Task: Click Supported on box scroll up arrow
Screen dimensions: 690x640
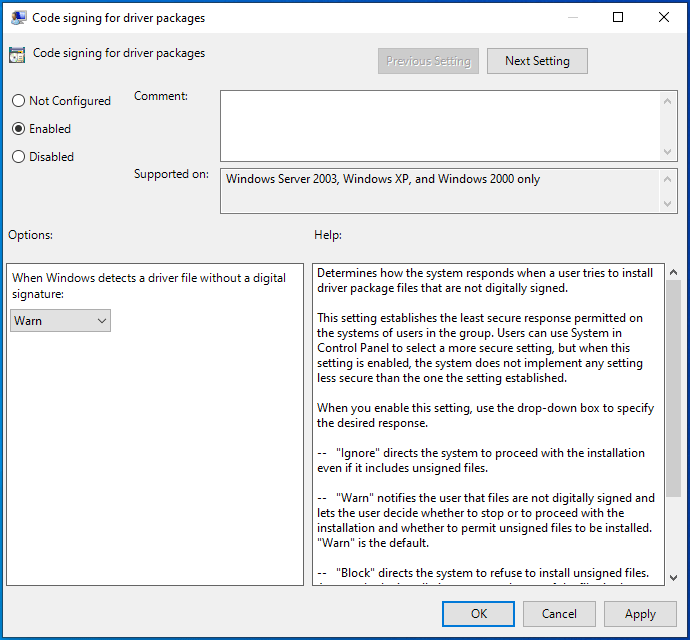Action: pos(669,179)
